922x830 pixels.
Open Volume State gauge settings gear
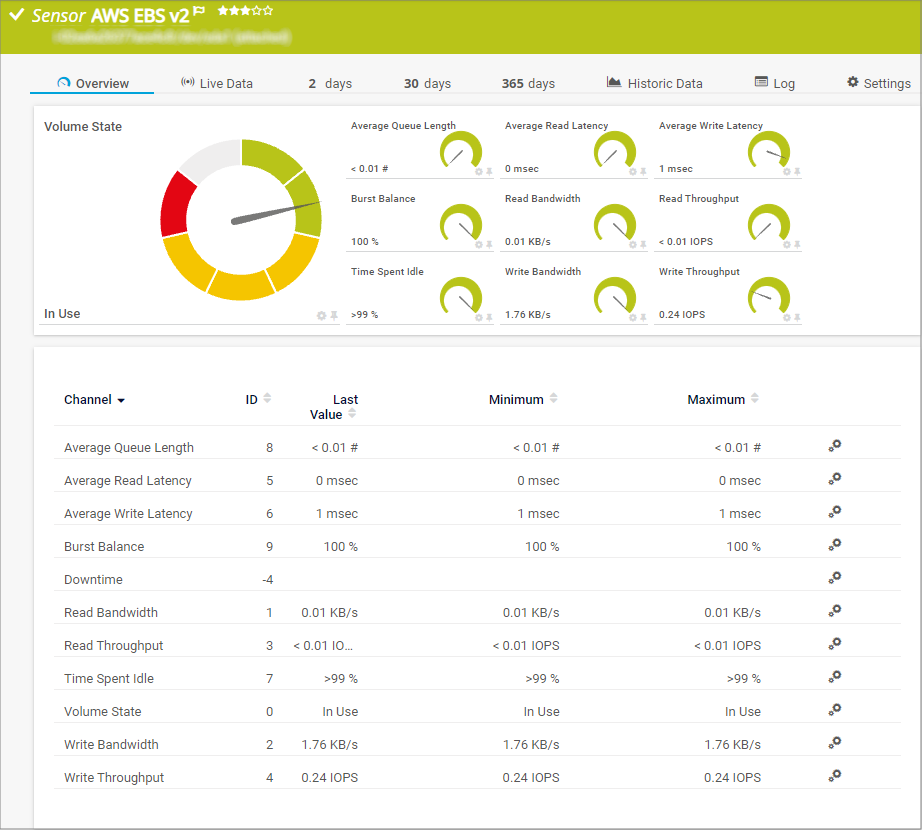pos(321,316)
